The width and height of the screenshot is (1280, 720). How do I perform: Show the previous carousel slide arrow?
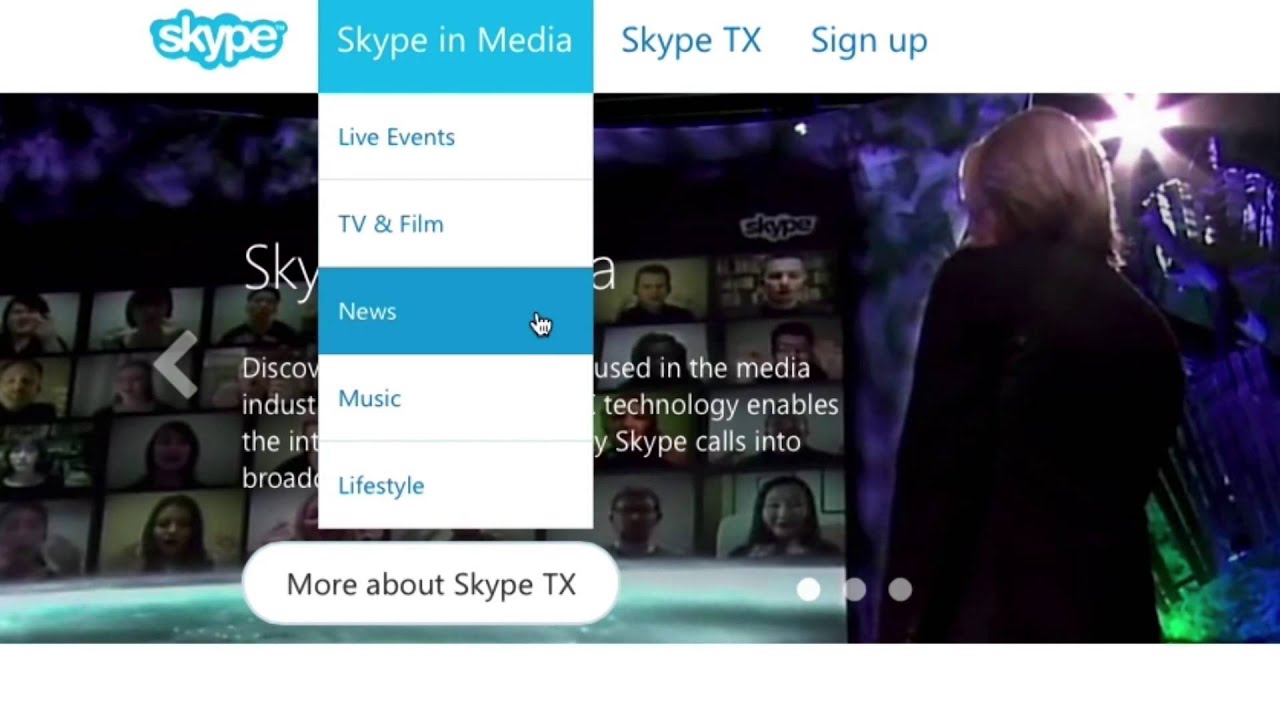pos(176,364)
